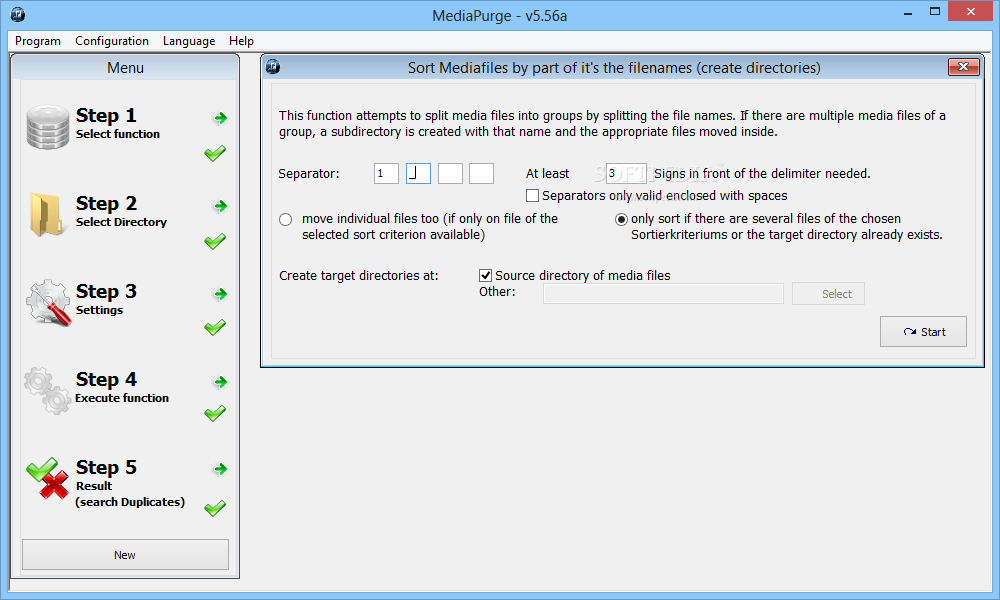1000x600 pixels.
Task: Go to Step 2 Select Directory
Action: [121, 211]
